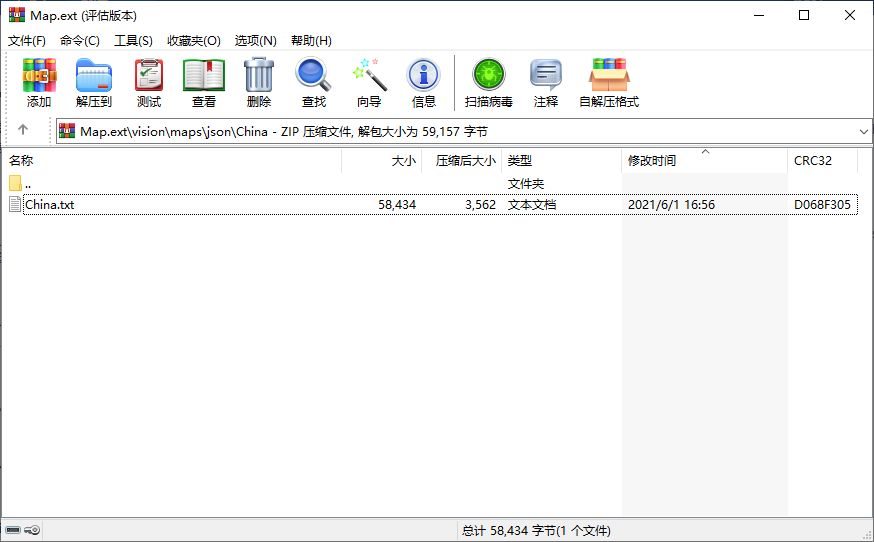The width and height of the screenshot is (874, 542).
Task: Open the 命令(C) menu
Action: [x=80, y=41]
